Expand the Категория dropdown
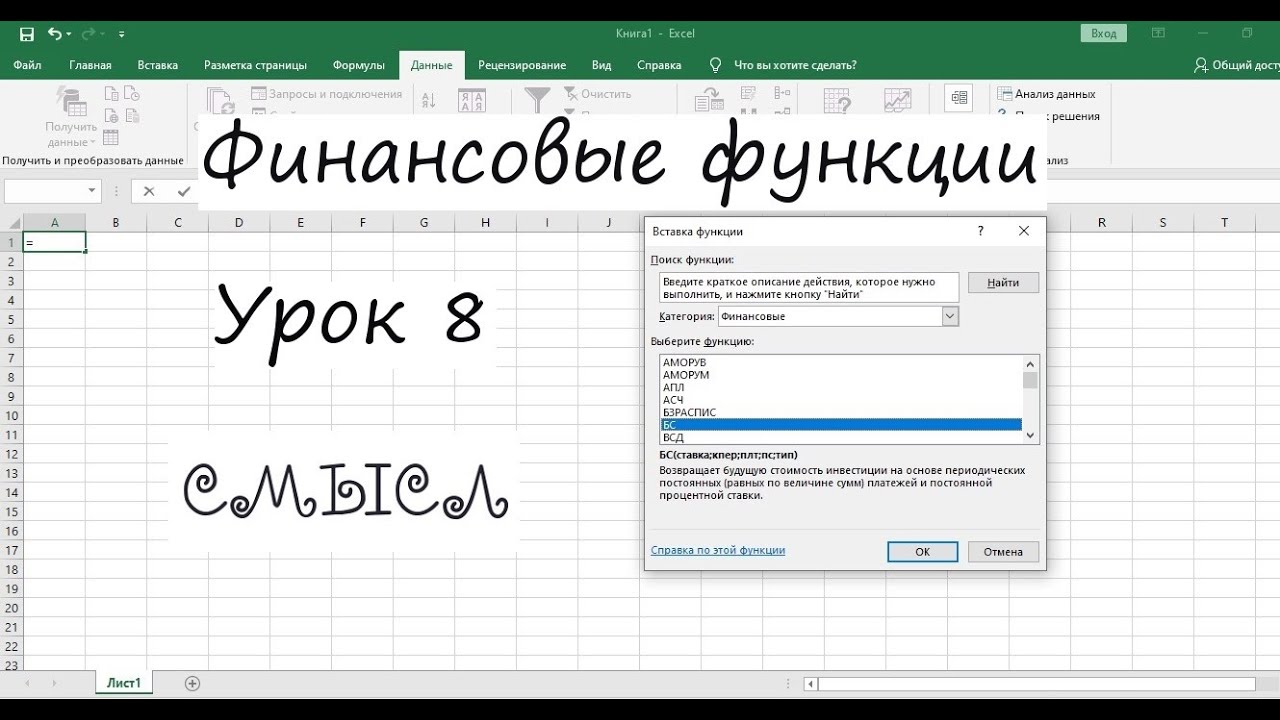 pyautogui.click(x=950, y=316)
